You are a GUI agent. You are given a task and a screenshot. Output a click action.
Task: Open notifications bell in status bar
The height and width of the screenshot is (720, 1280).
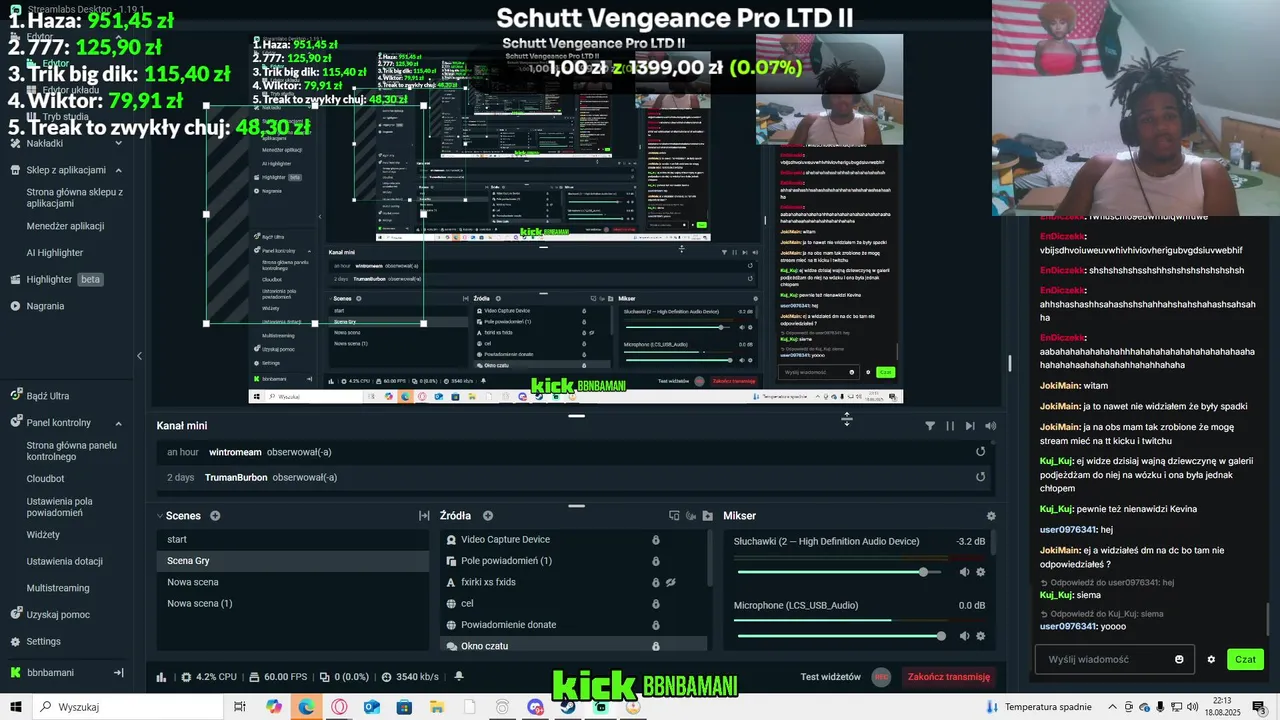[459, 677]
